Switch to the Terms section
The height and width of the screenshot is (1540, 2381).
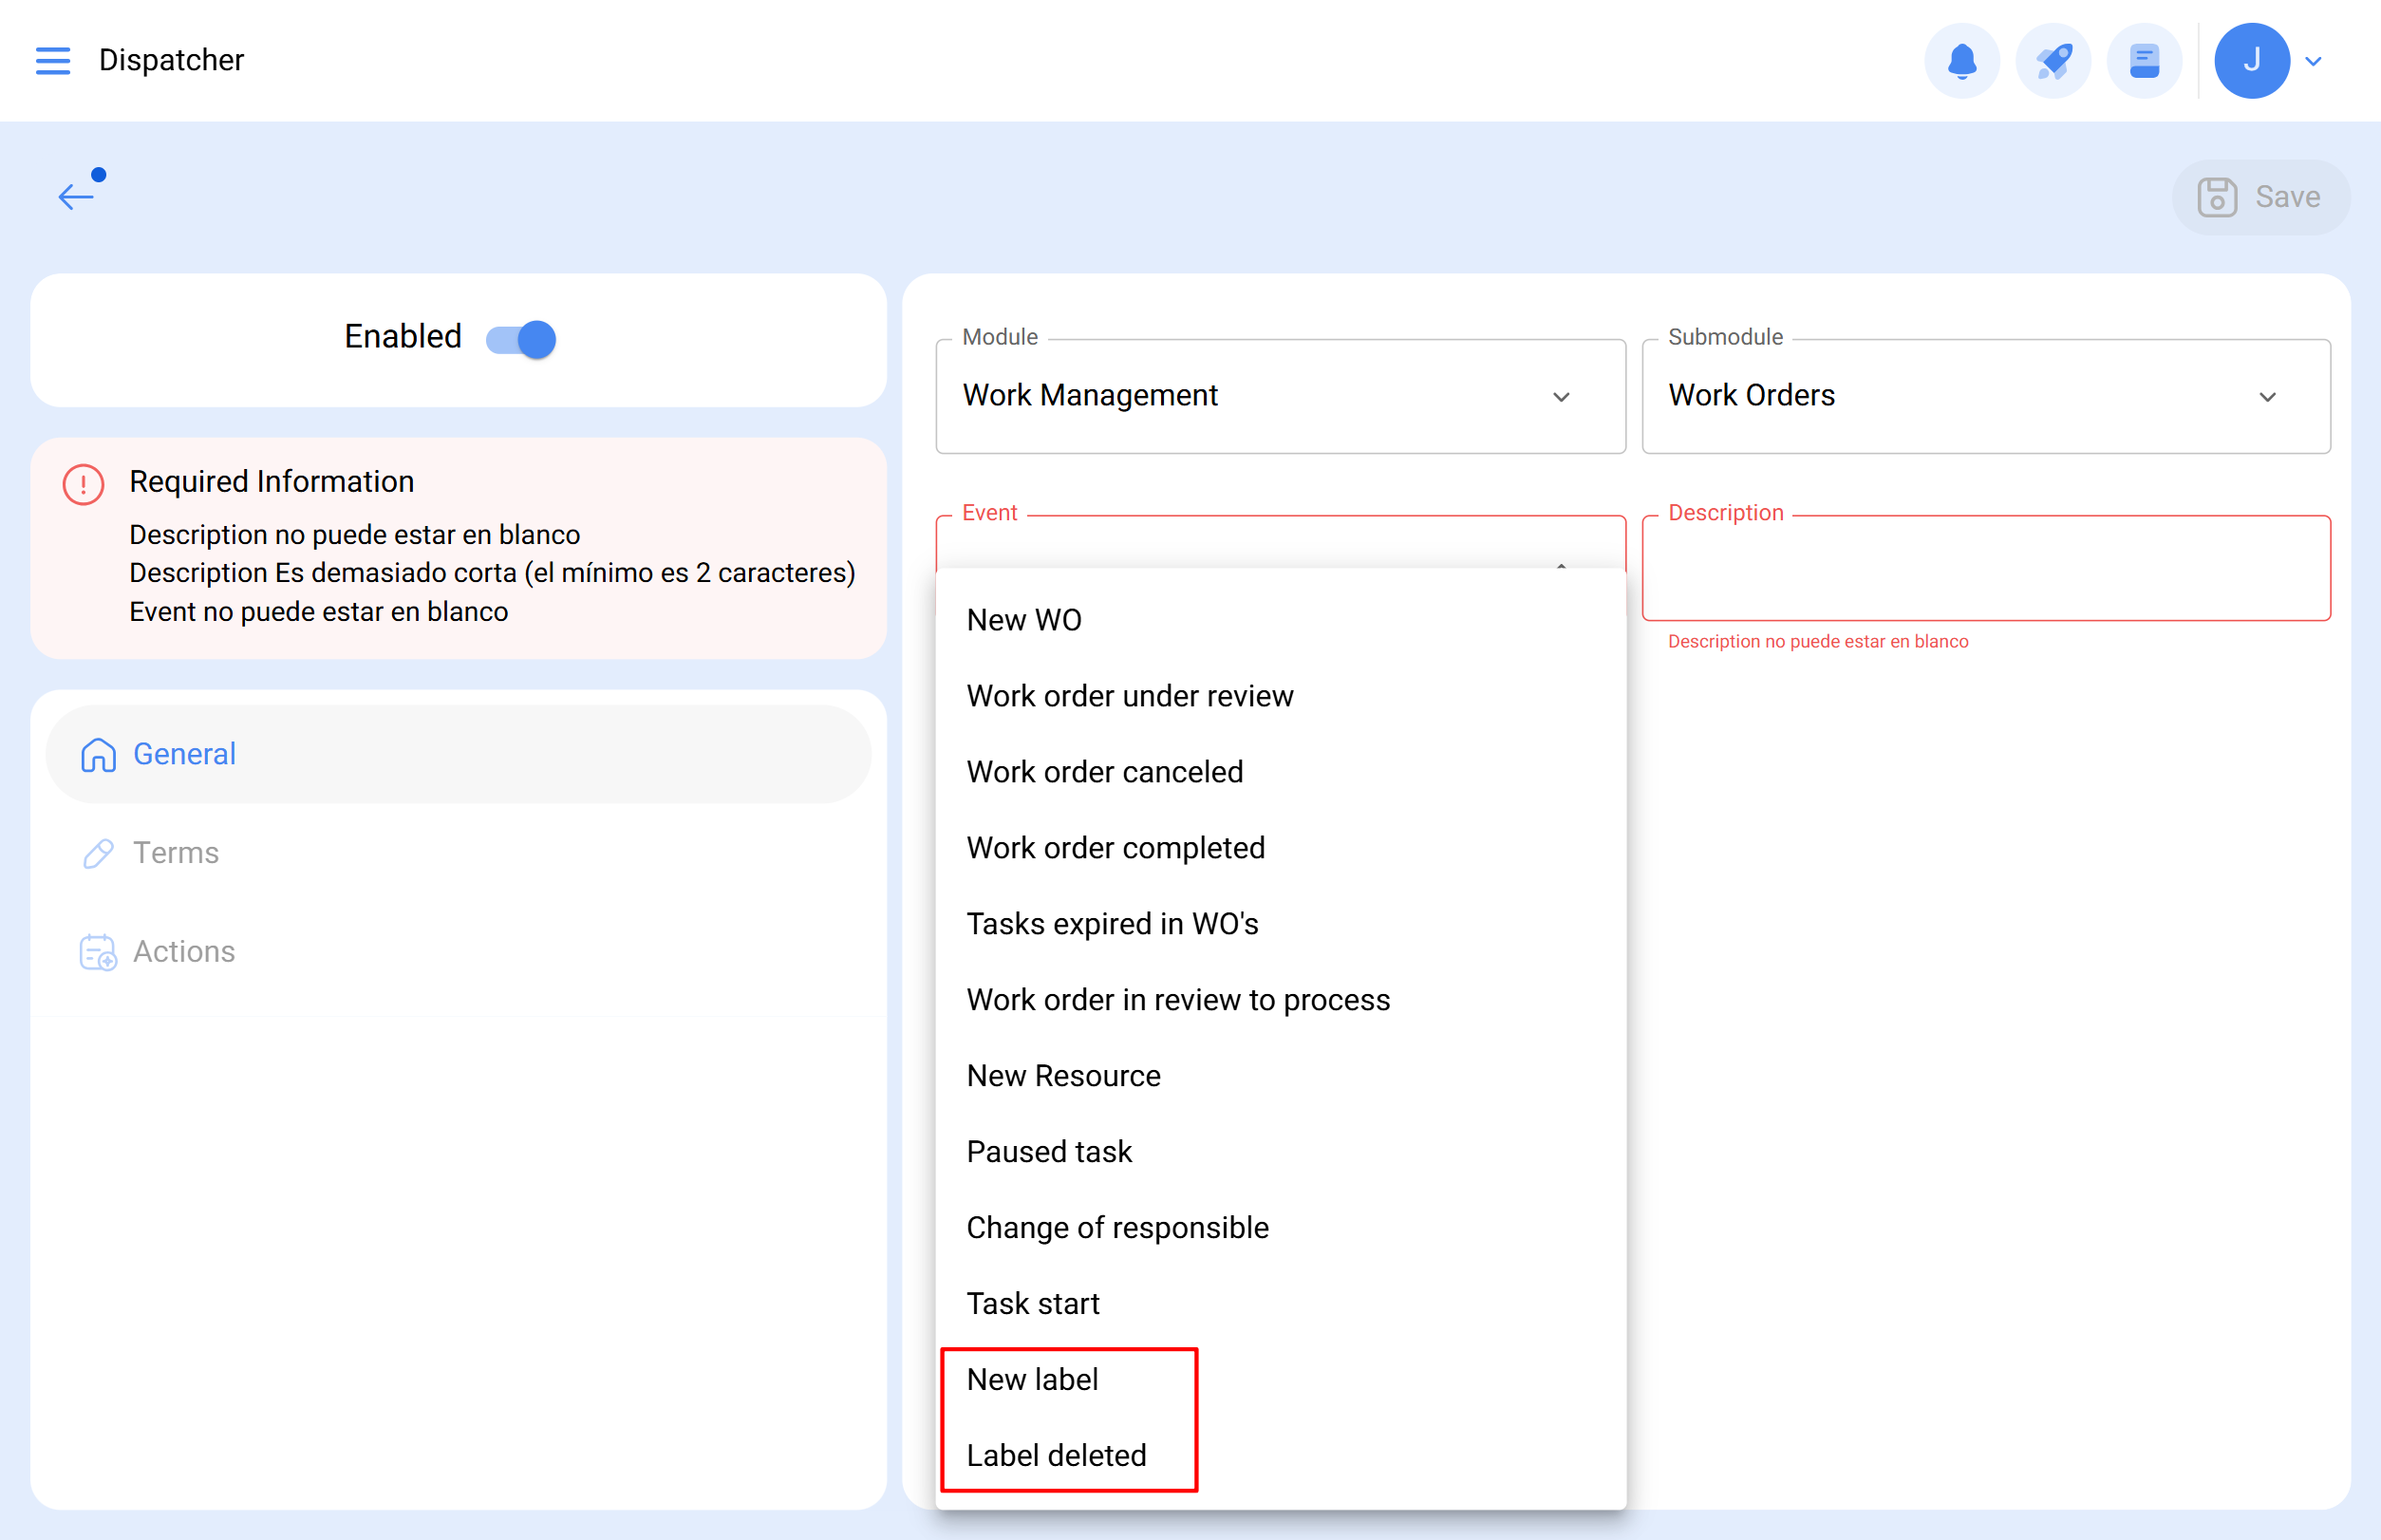tap(176, 853)
